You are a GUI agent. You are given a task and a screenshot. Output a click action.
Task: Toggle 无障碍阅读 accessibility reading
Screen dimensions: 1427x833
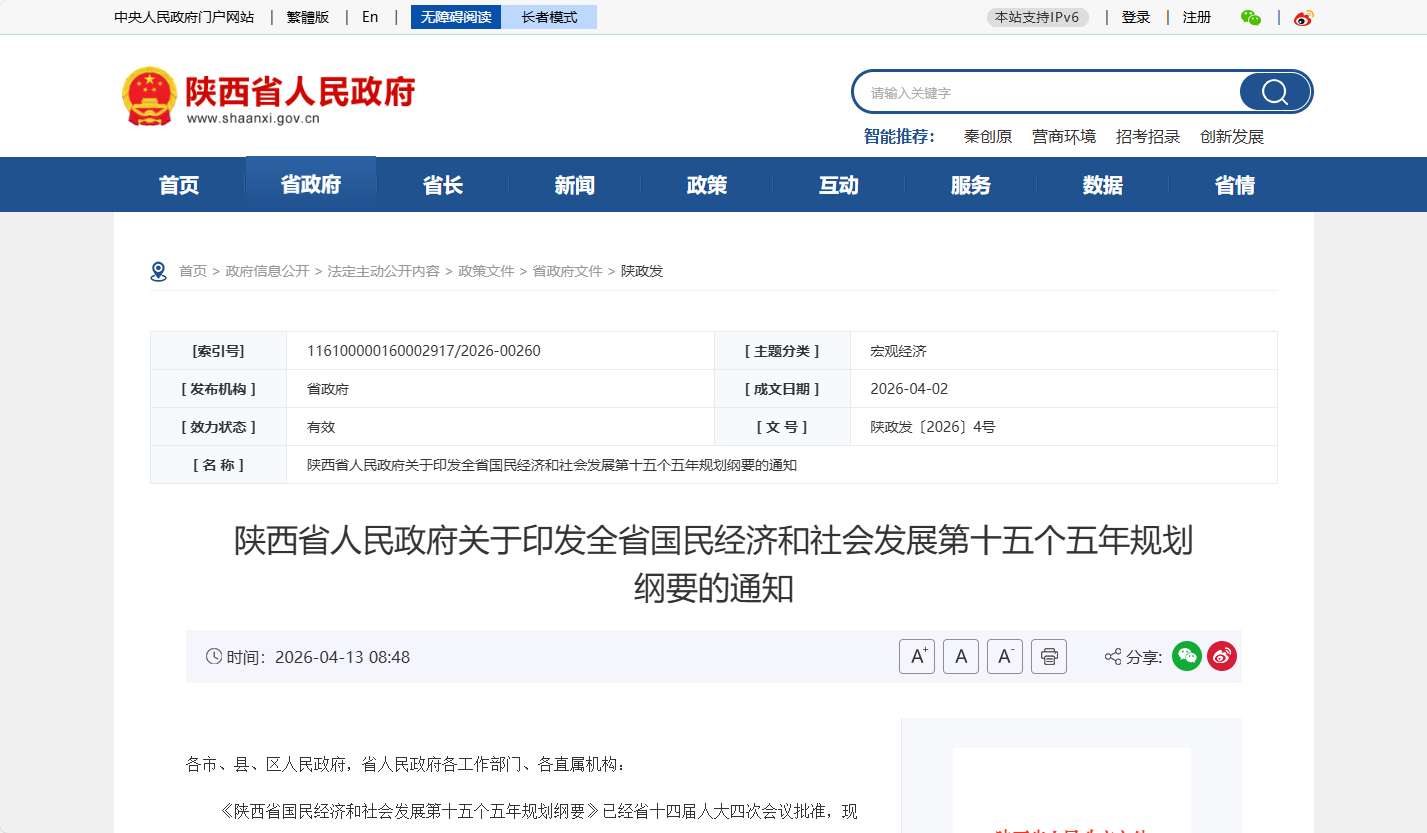point(456,17)
